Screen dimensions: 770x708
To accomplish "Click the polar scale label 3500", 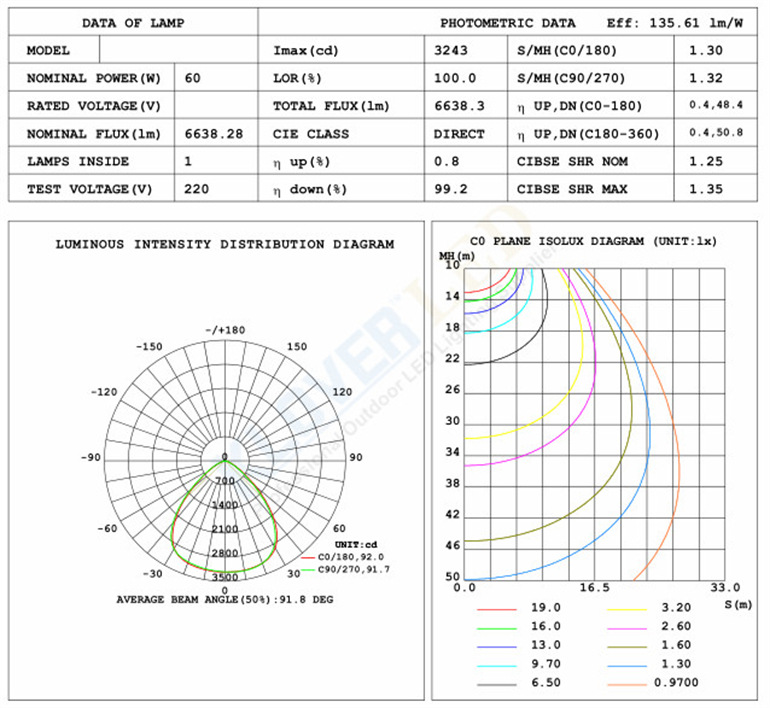I will pos(225,577).
